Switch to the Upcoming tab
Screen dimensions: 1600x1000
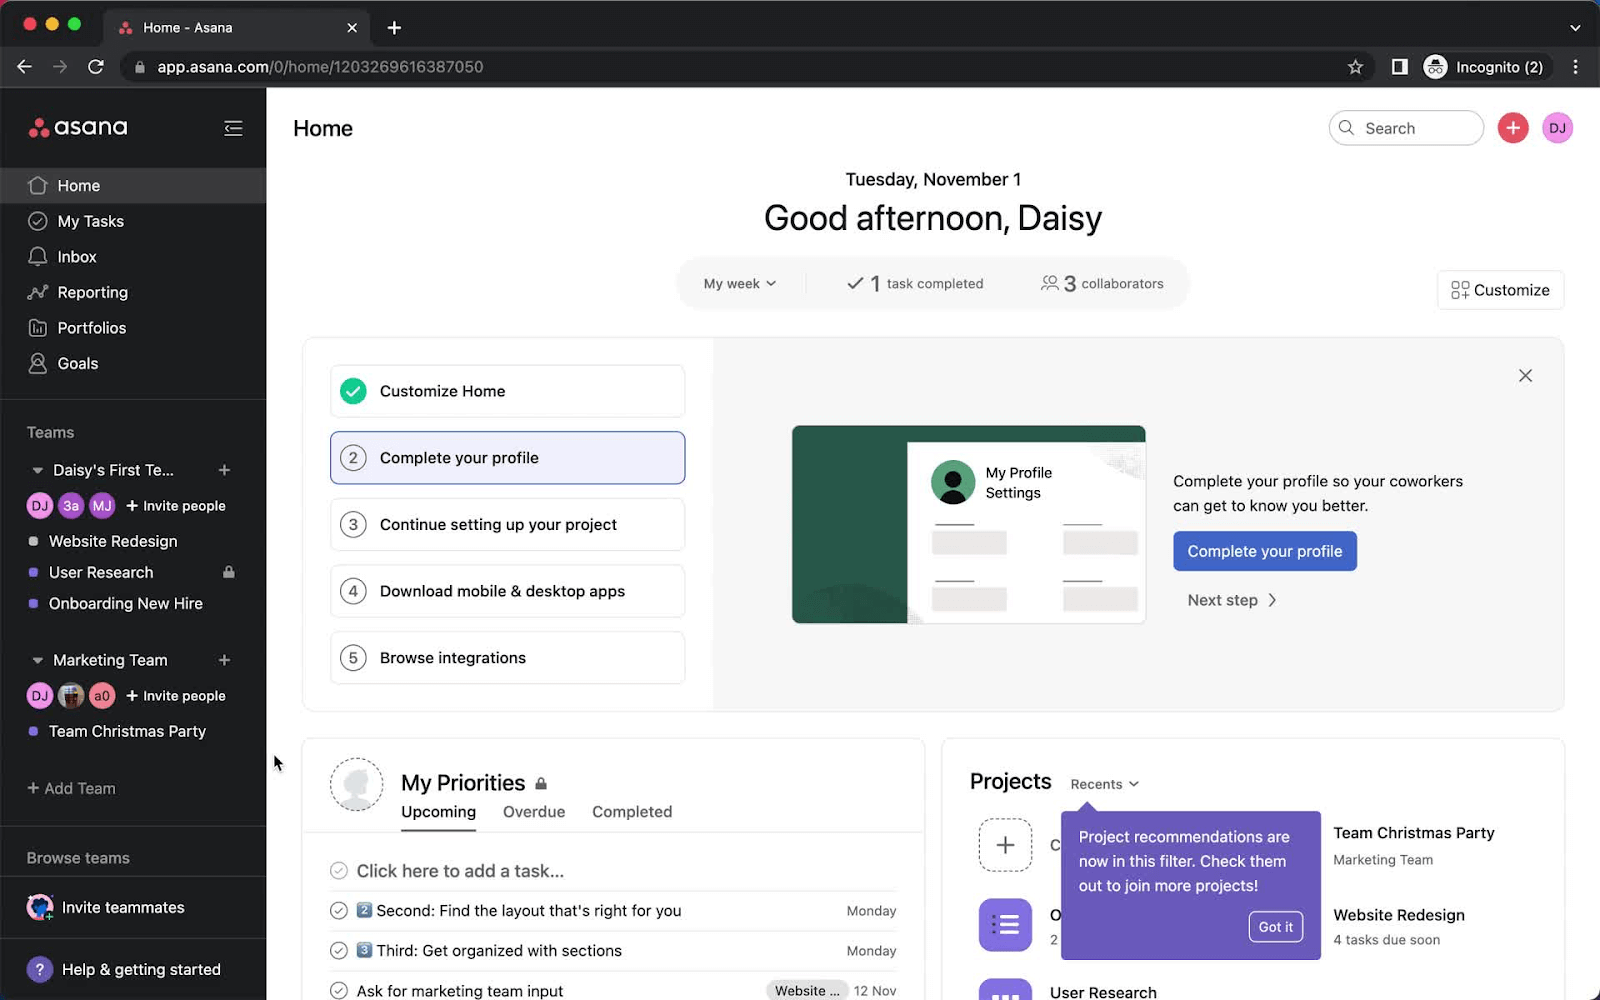(438, 812)
